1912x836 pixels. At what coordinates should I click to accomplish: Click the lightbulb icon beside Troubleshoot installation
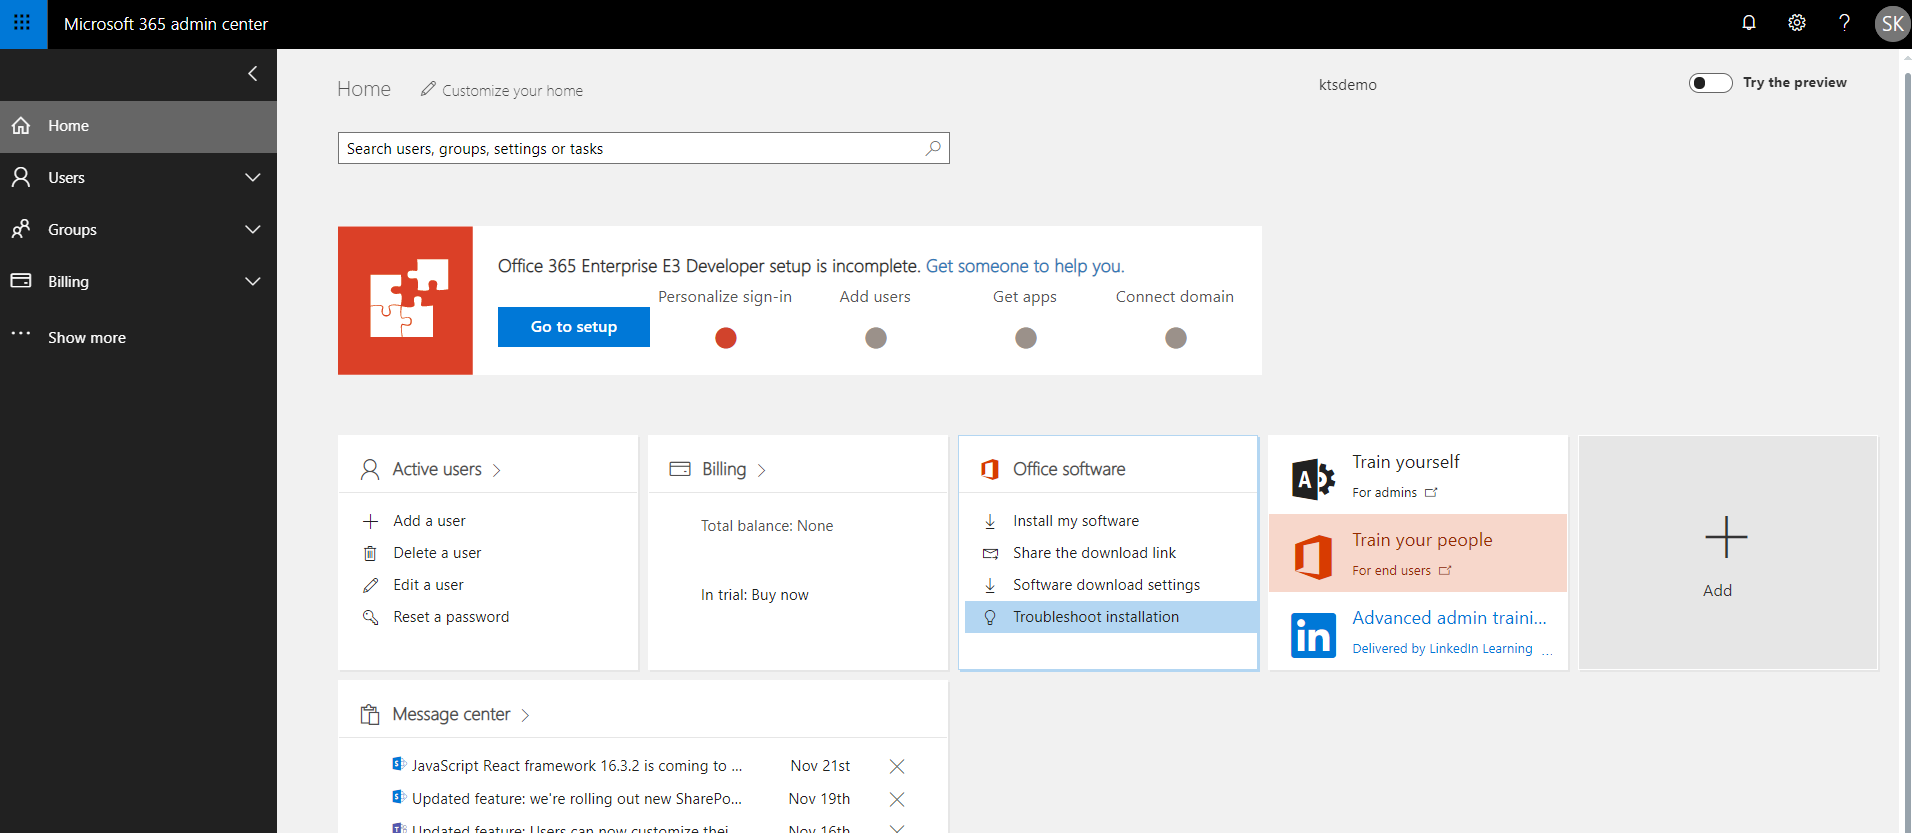click(x=990, y=617)
